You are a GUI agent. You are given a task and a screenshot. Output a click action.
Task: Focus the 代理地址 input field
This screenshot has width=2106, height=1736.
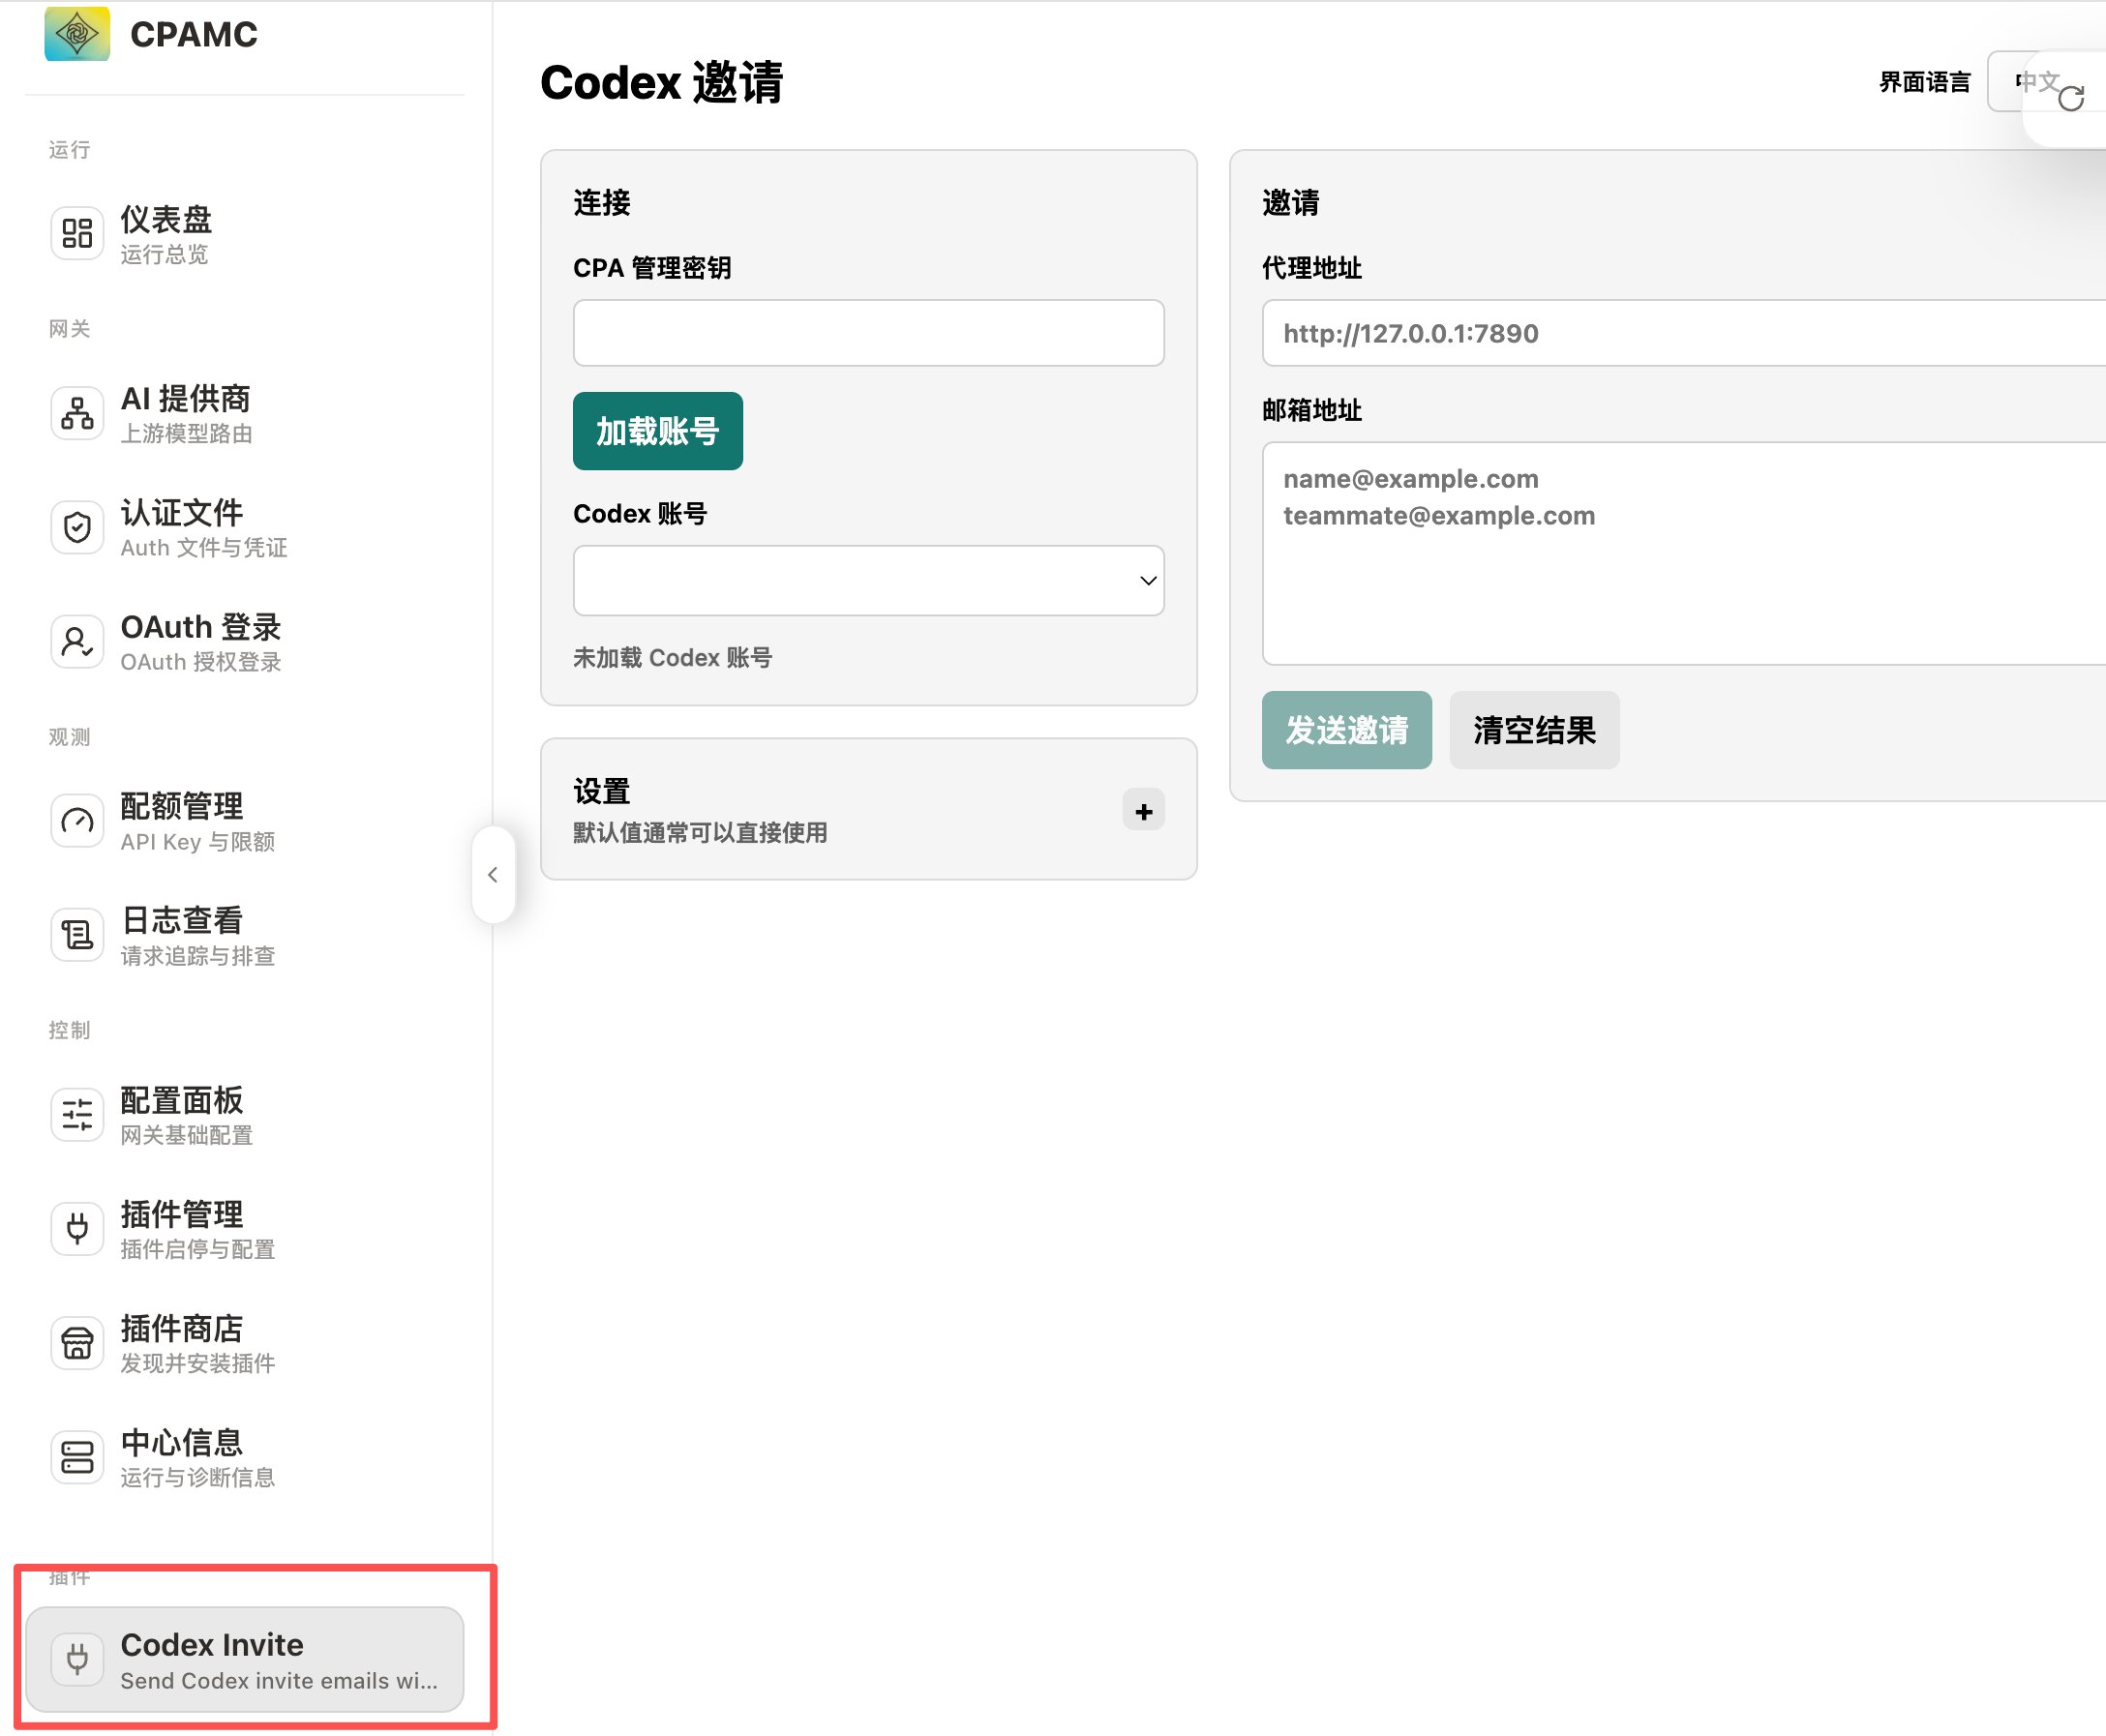tap(1684, 333)
